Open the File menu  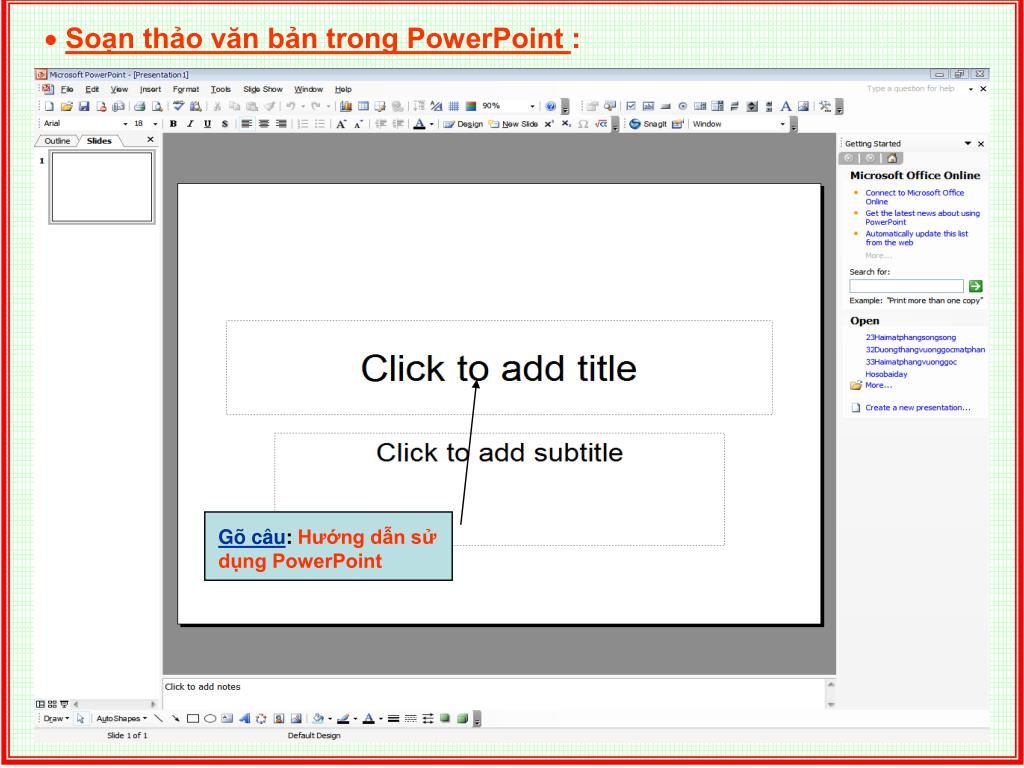click(67, 89)
